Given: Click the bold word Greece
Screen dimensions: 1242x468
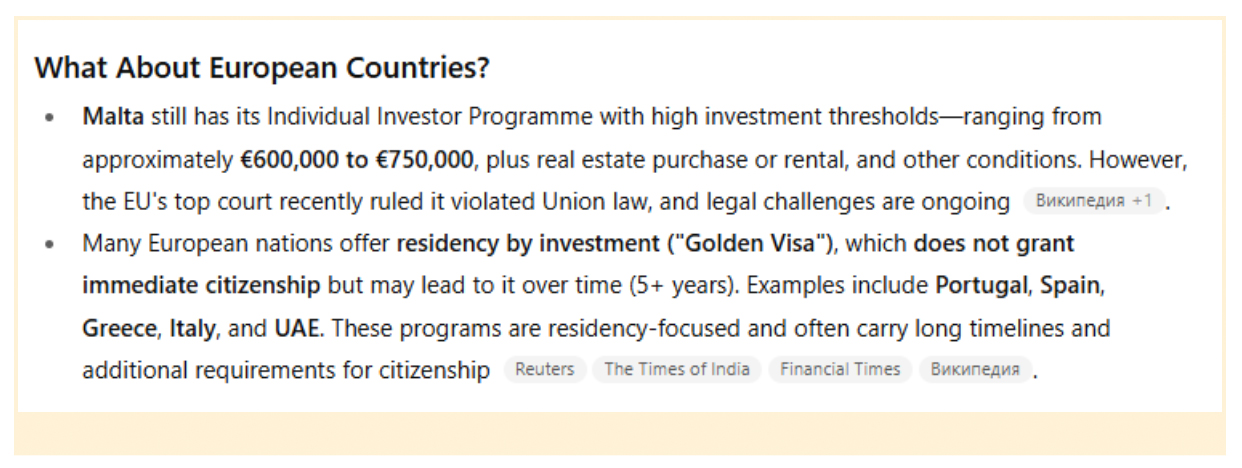Looking at the screenshot, I should coord(119,327).
